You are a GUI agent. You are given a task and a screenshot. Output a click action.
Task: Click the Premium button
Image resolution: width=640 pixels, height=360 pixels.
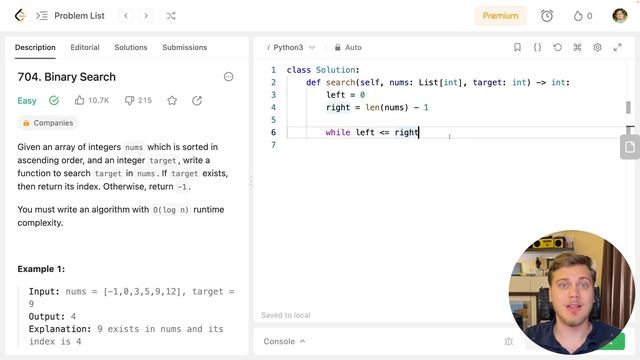[x=500, y=16]
